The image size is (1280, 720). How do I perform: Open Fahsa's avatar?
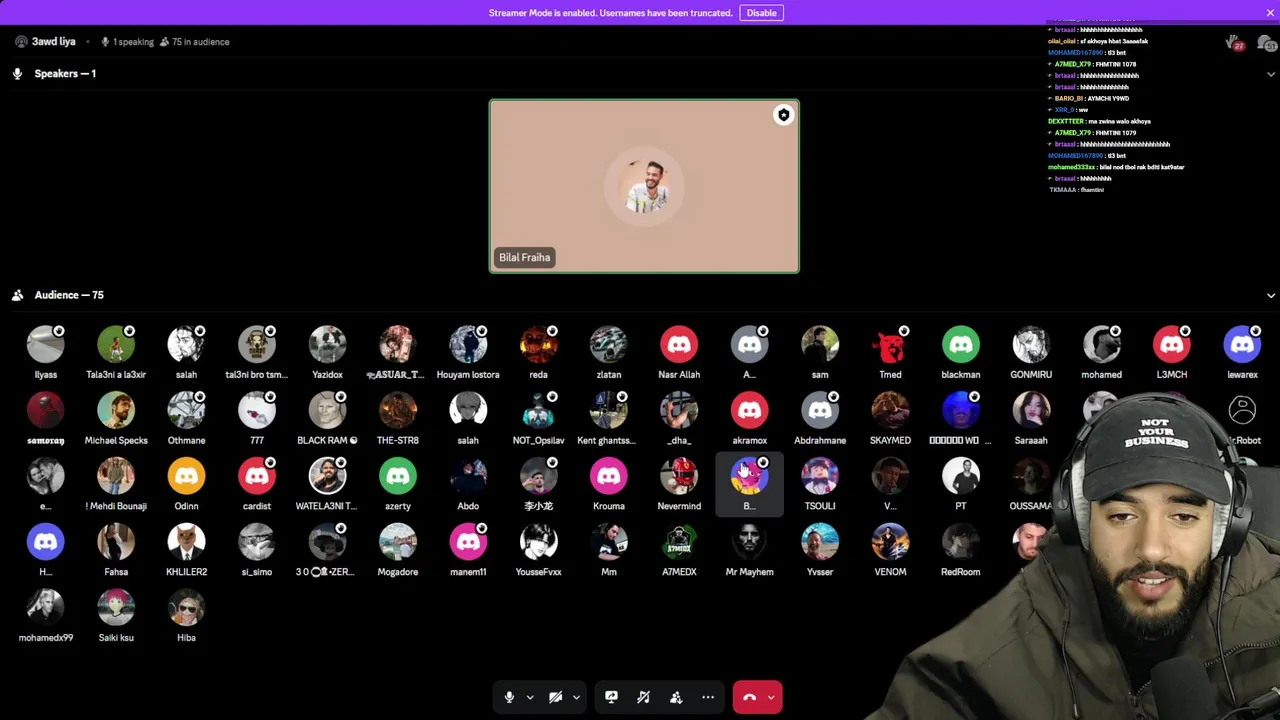click(116, 542)
